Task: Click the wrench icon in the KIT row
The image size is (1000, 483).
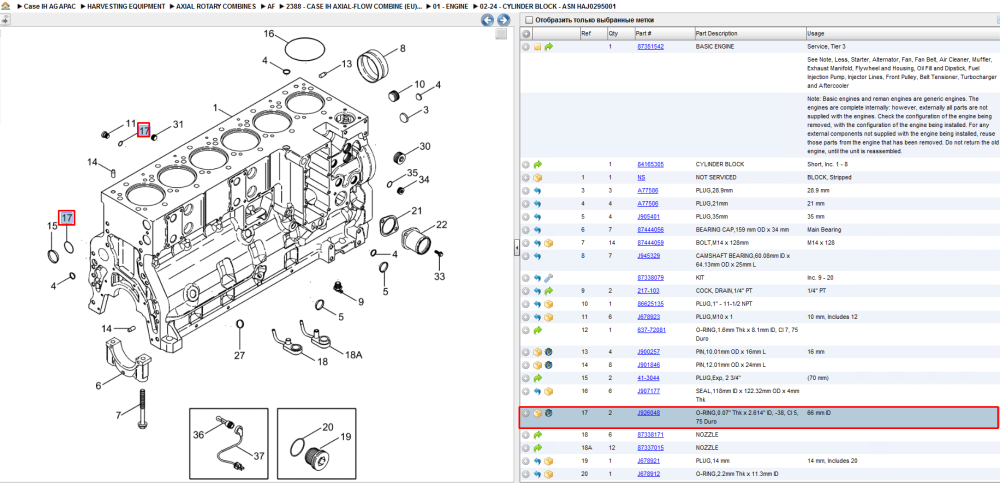Action: click(548, 278)
